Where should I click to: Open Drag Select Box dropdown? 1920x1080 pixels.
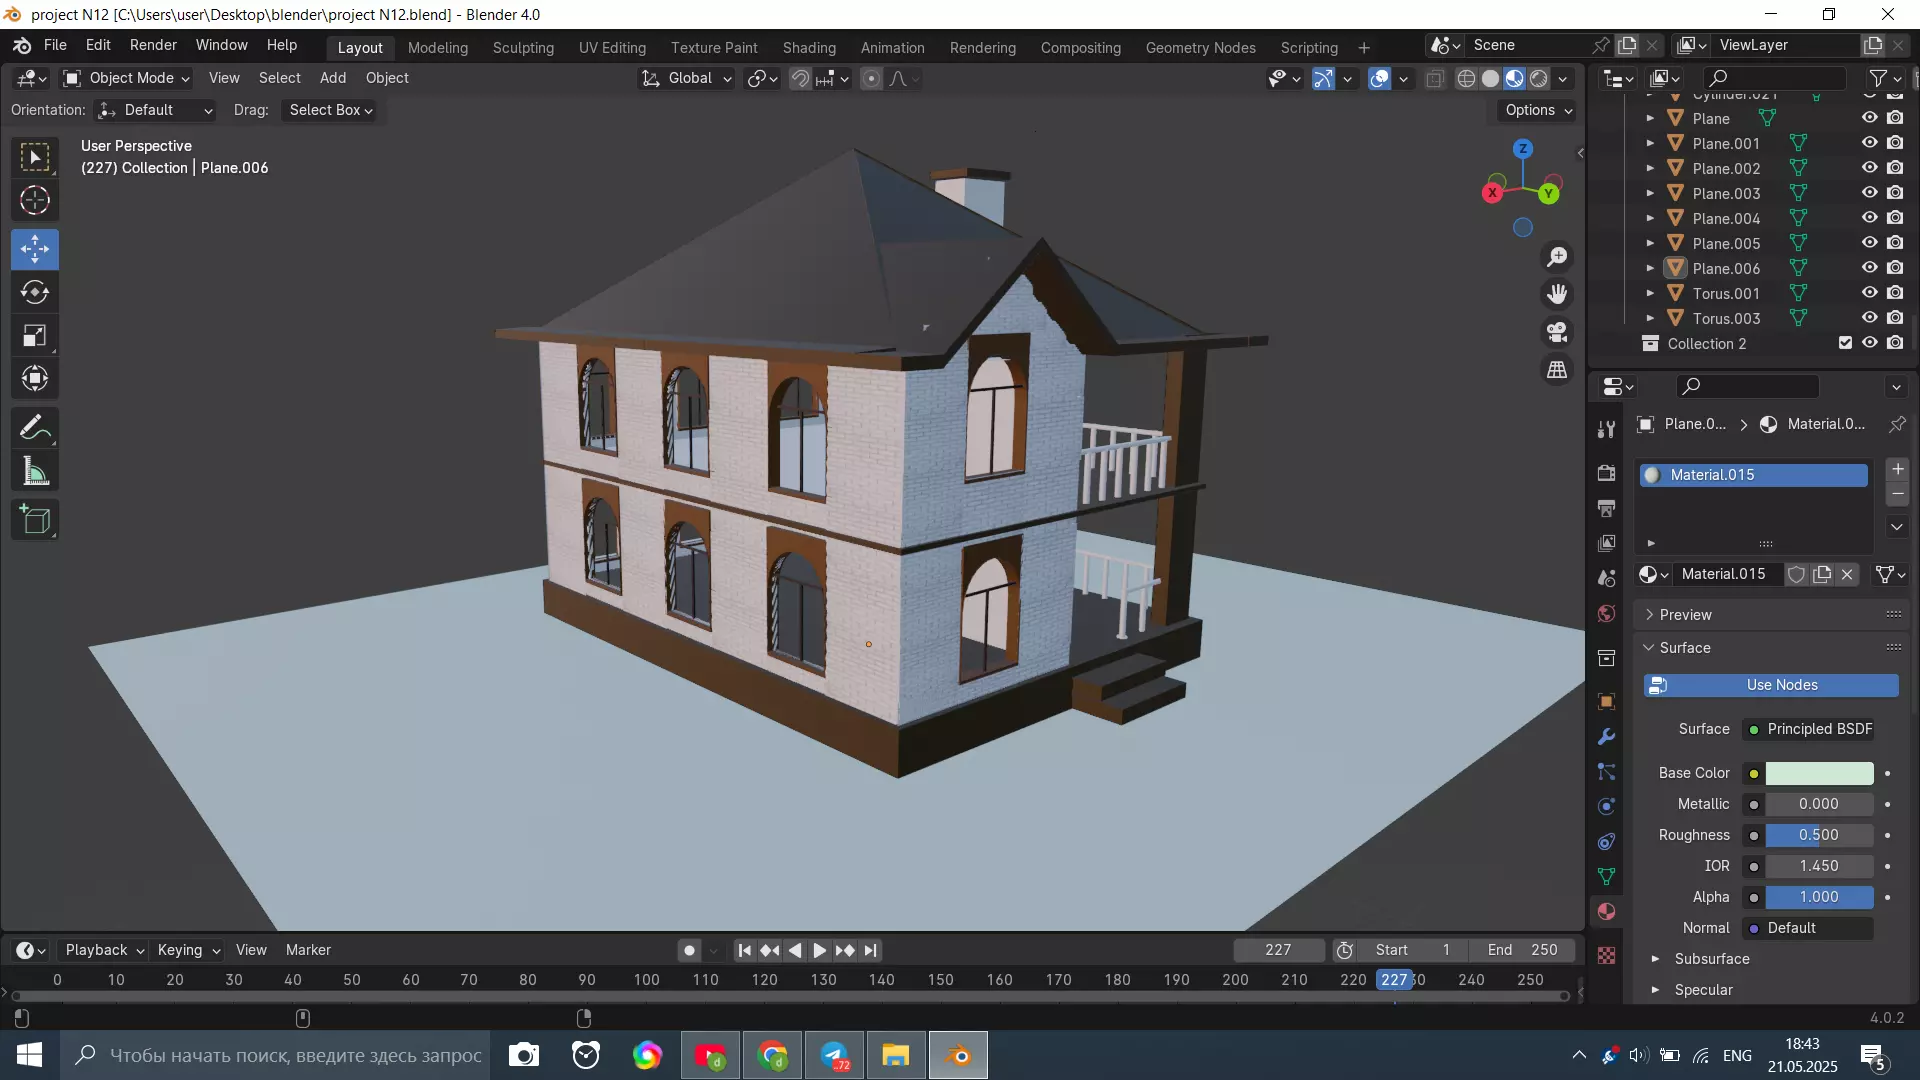pyautogui.click(x=331, y=110)
